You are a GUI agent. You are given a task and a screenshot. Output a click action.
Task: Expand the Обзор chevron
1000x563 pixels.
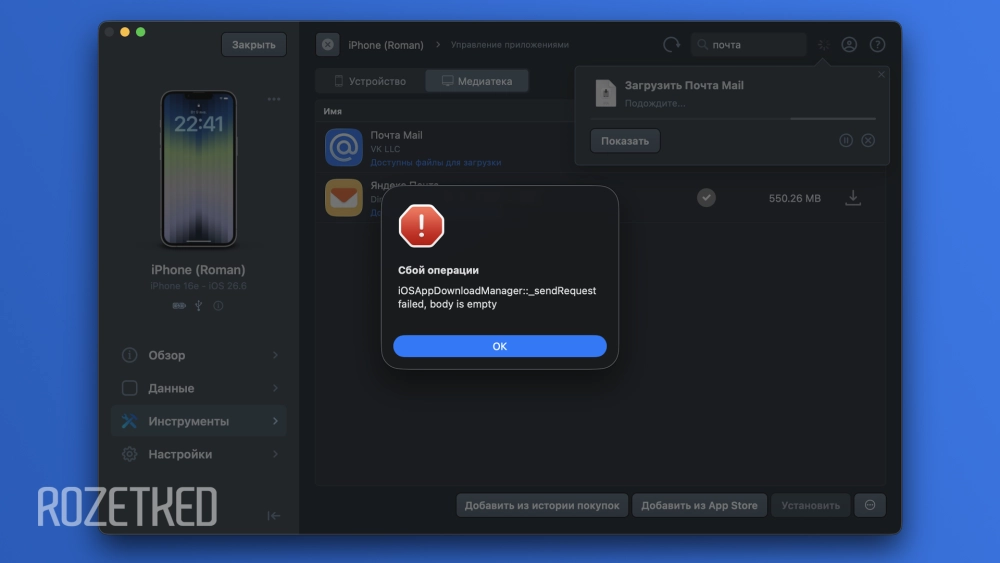276,355
